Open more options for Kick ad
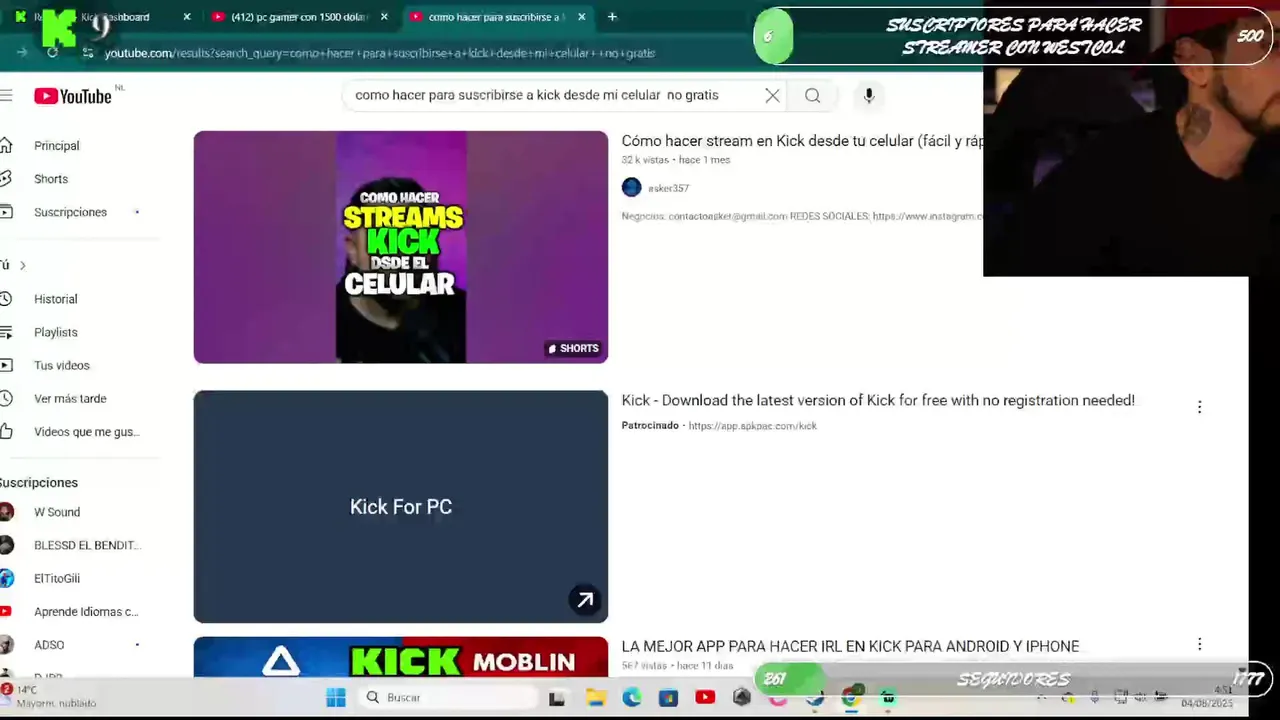 tap(1199, 407)
